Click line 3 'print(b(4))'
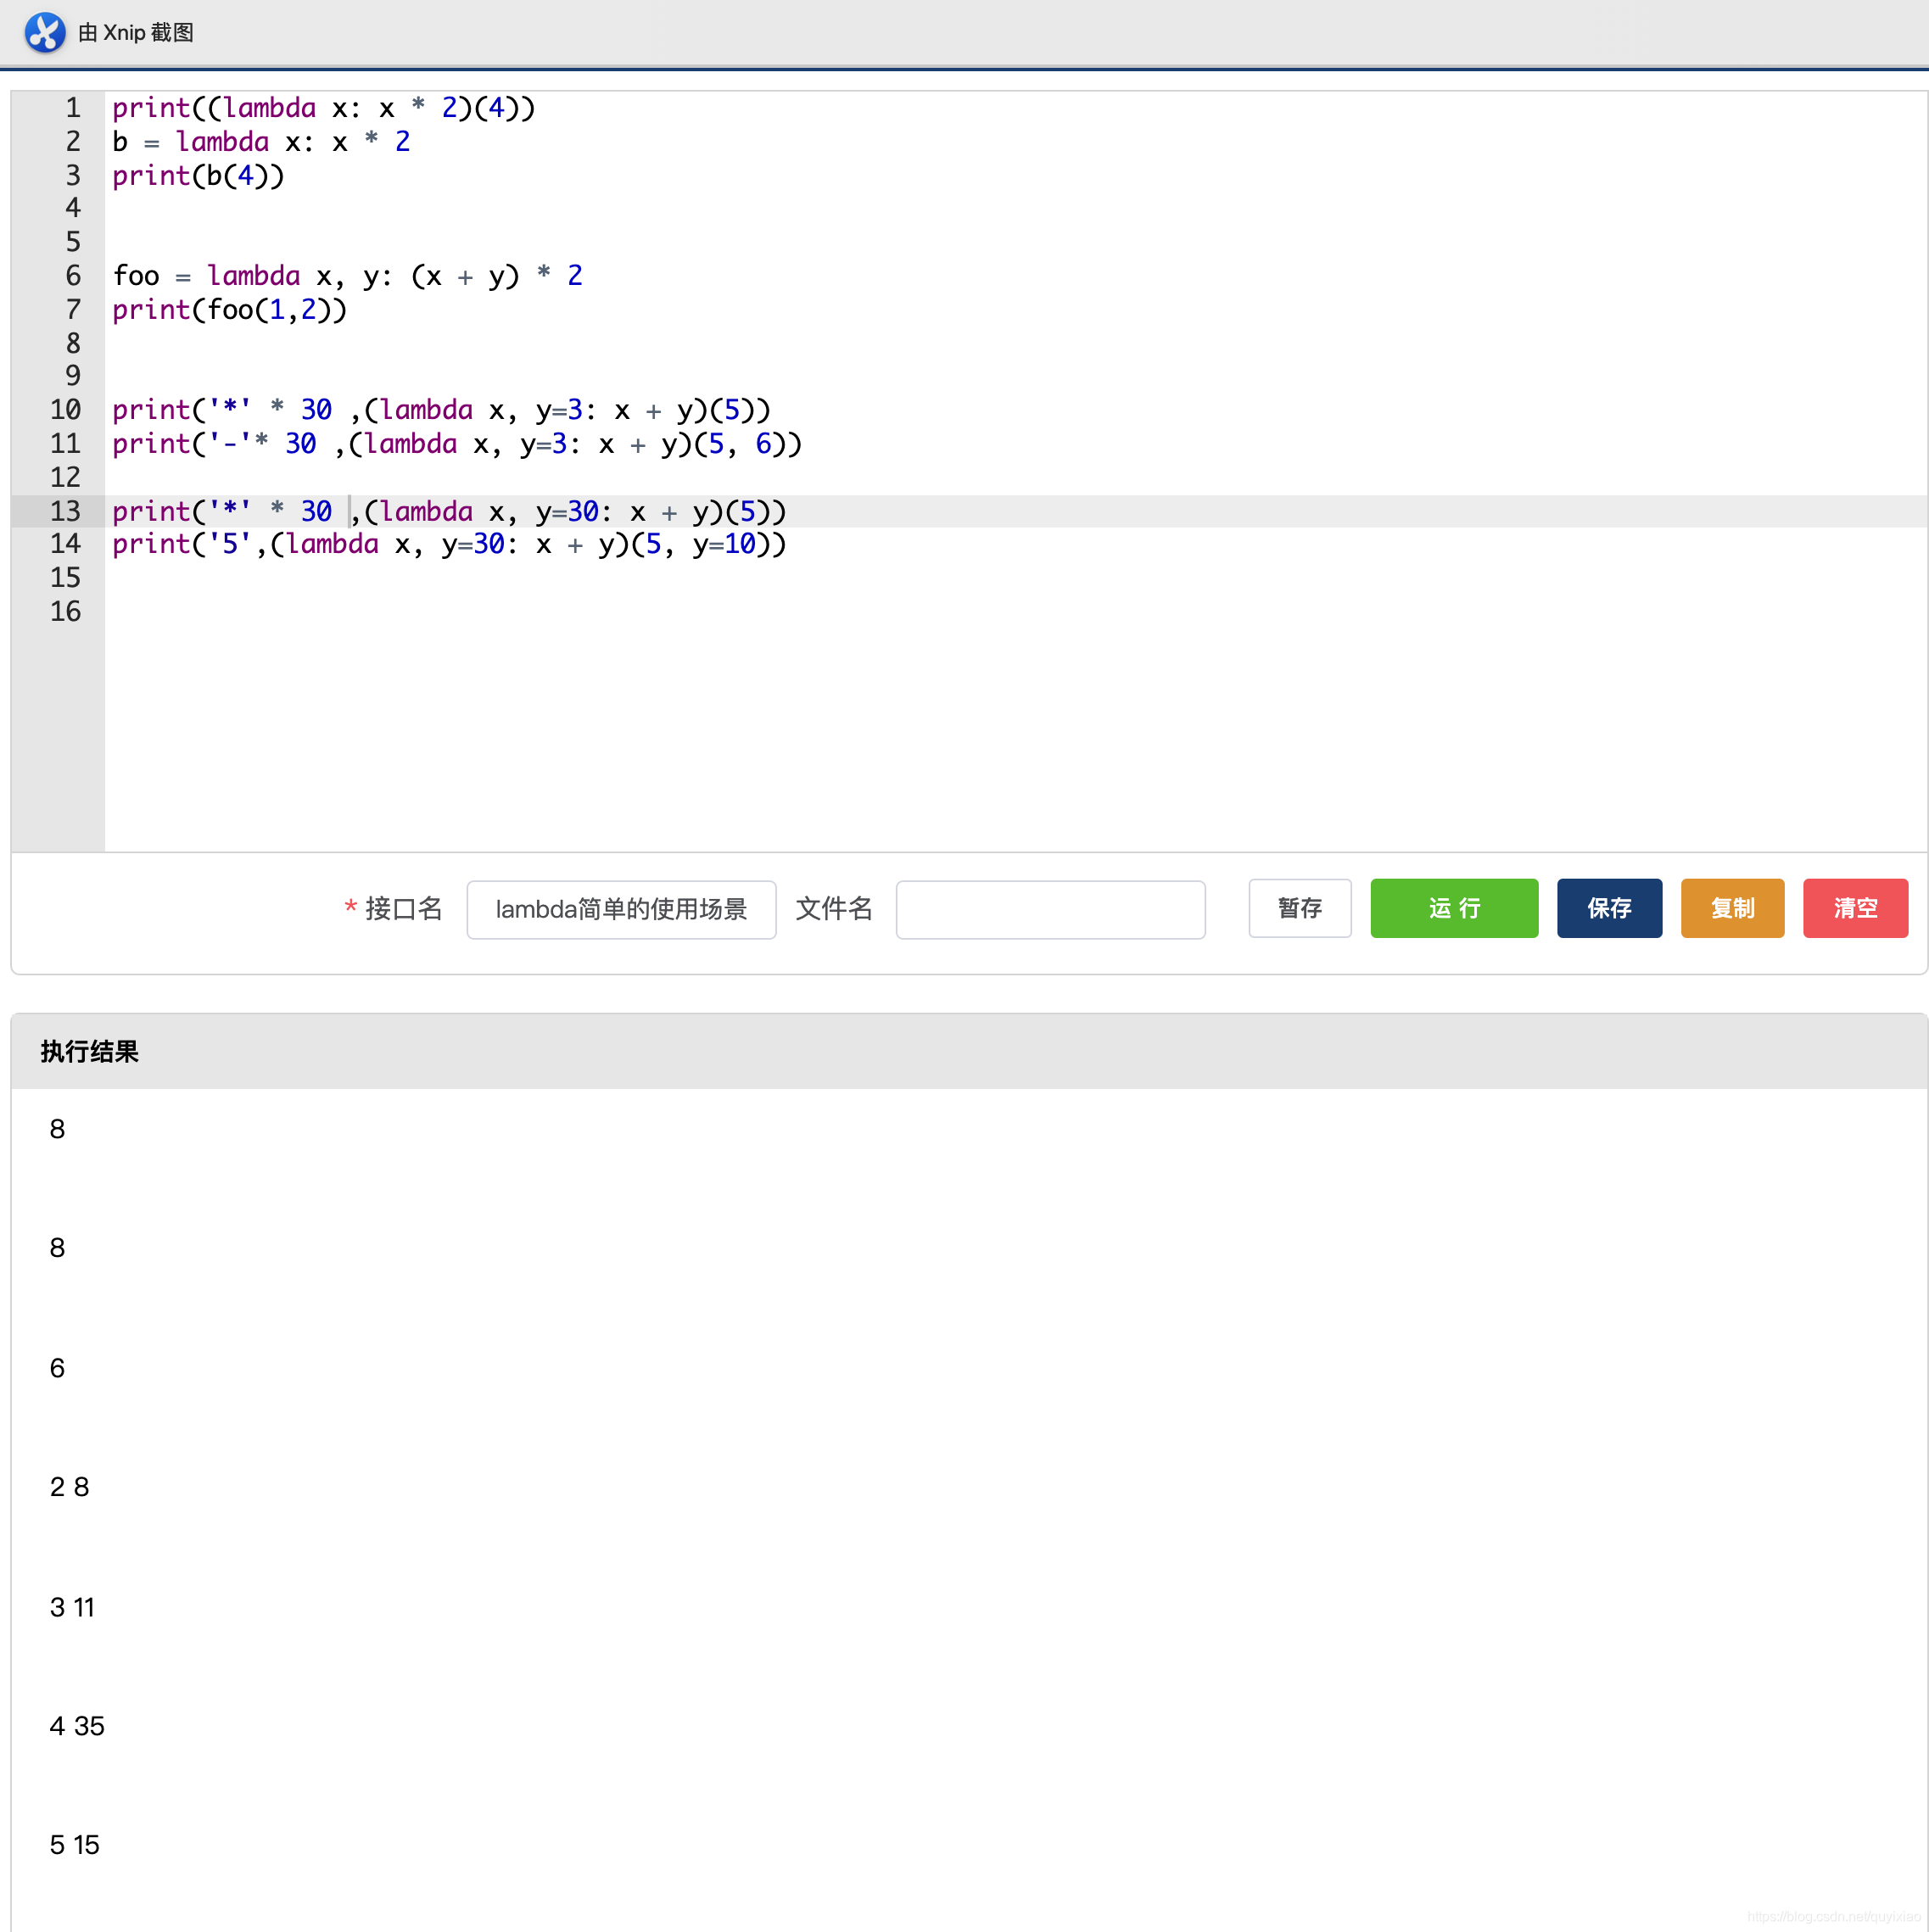The height and width of the screenshot is (1932, 1929). pos(198,176)
